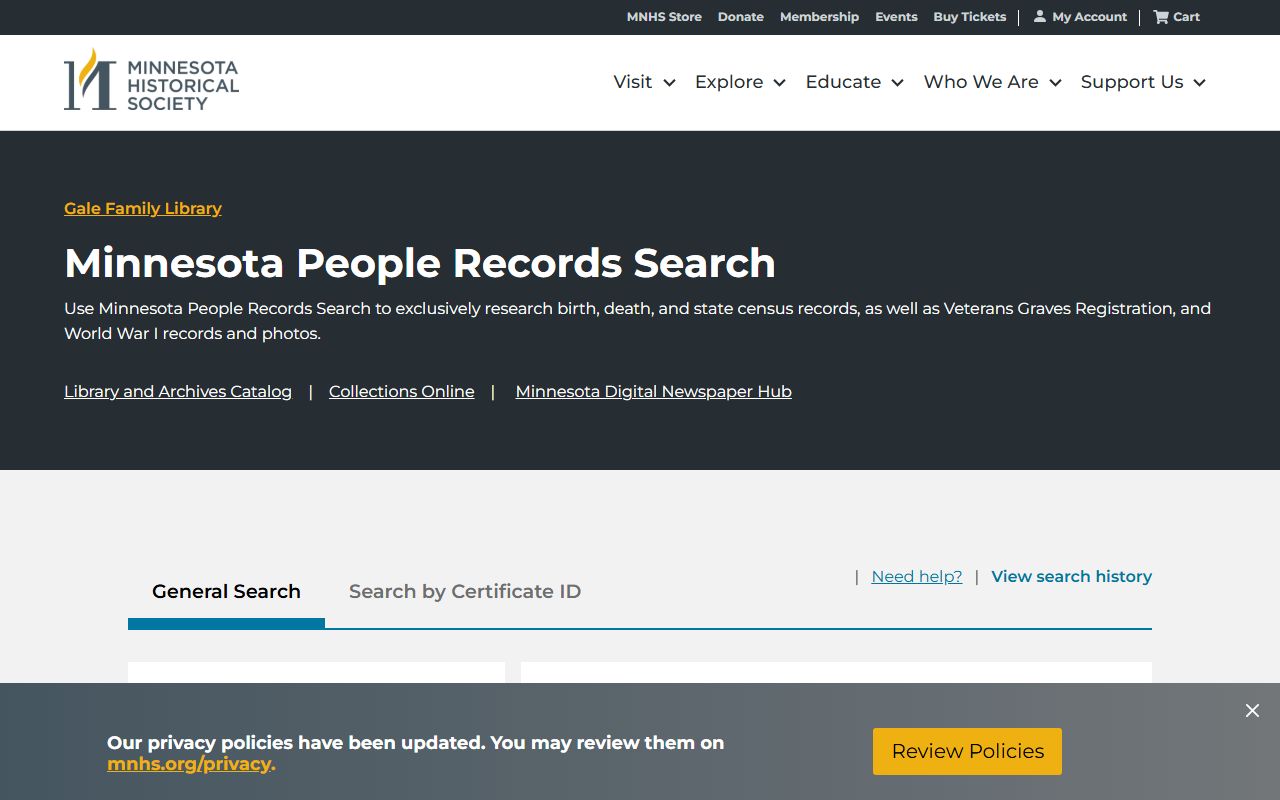Open the Who We Are menu
The image size is (1280, 800).
click(981, 82)
